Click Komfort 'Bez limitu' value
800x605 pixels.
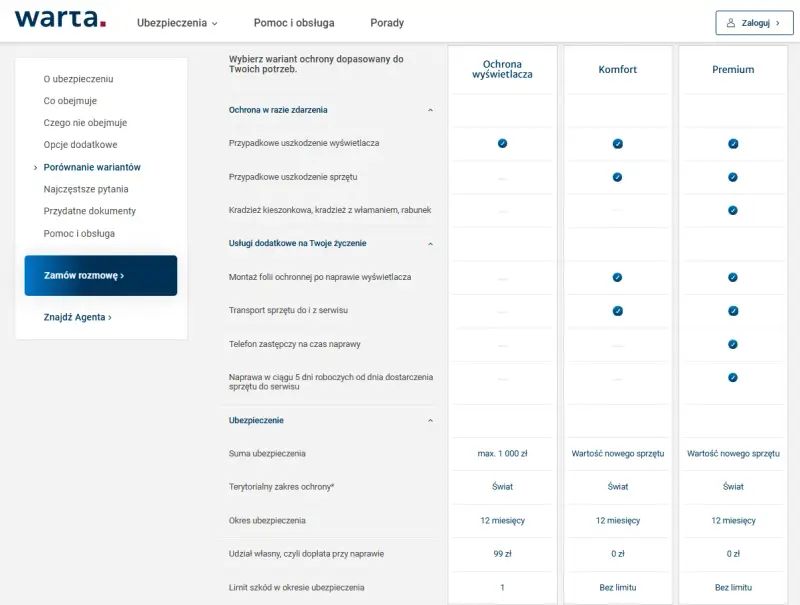[x=617, y=588]
